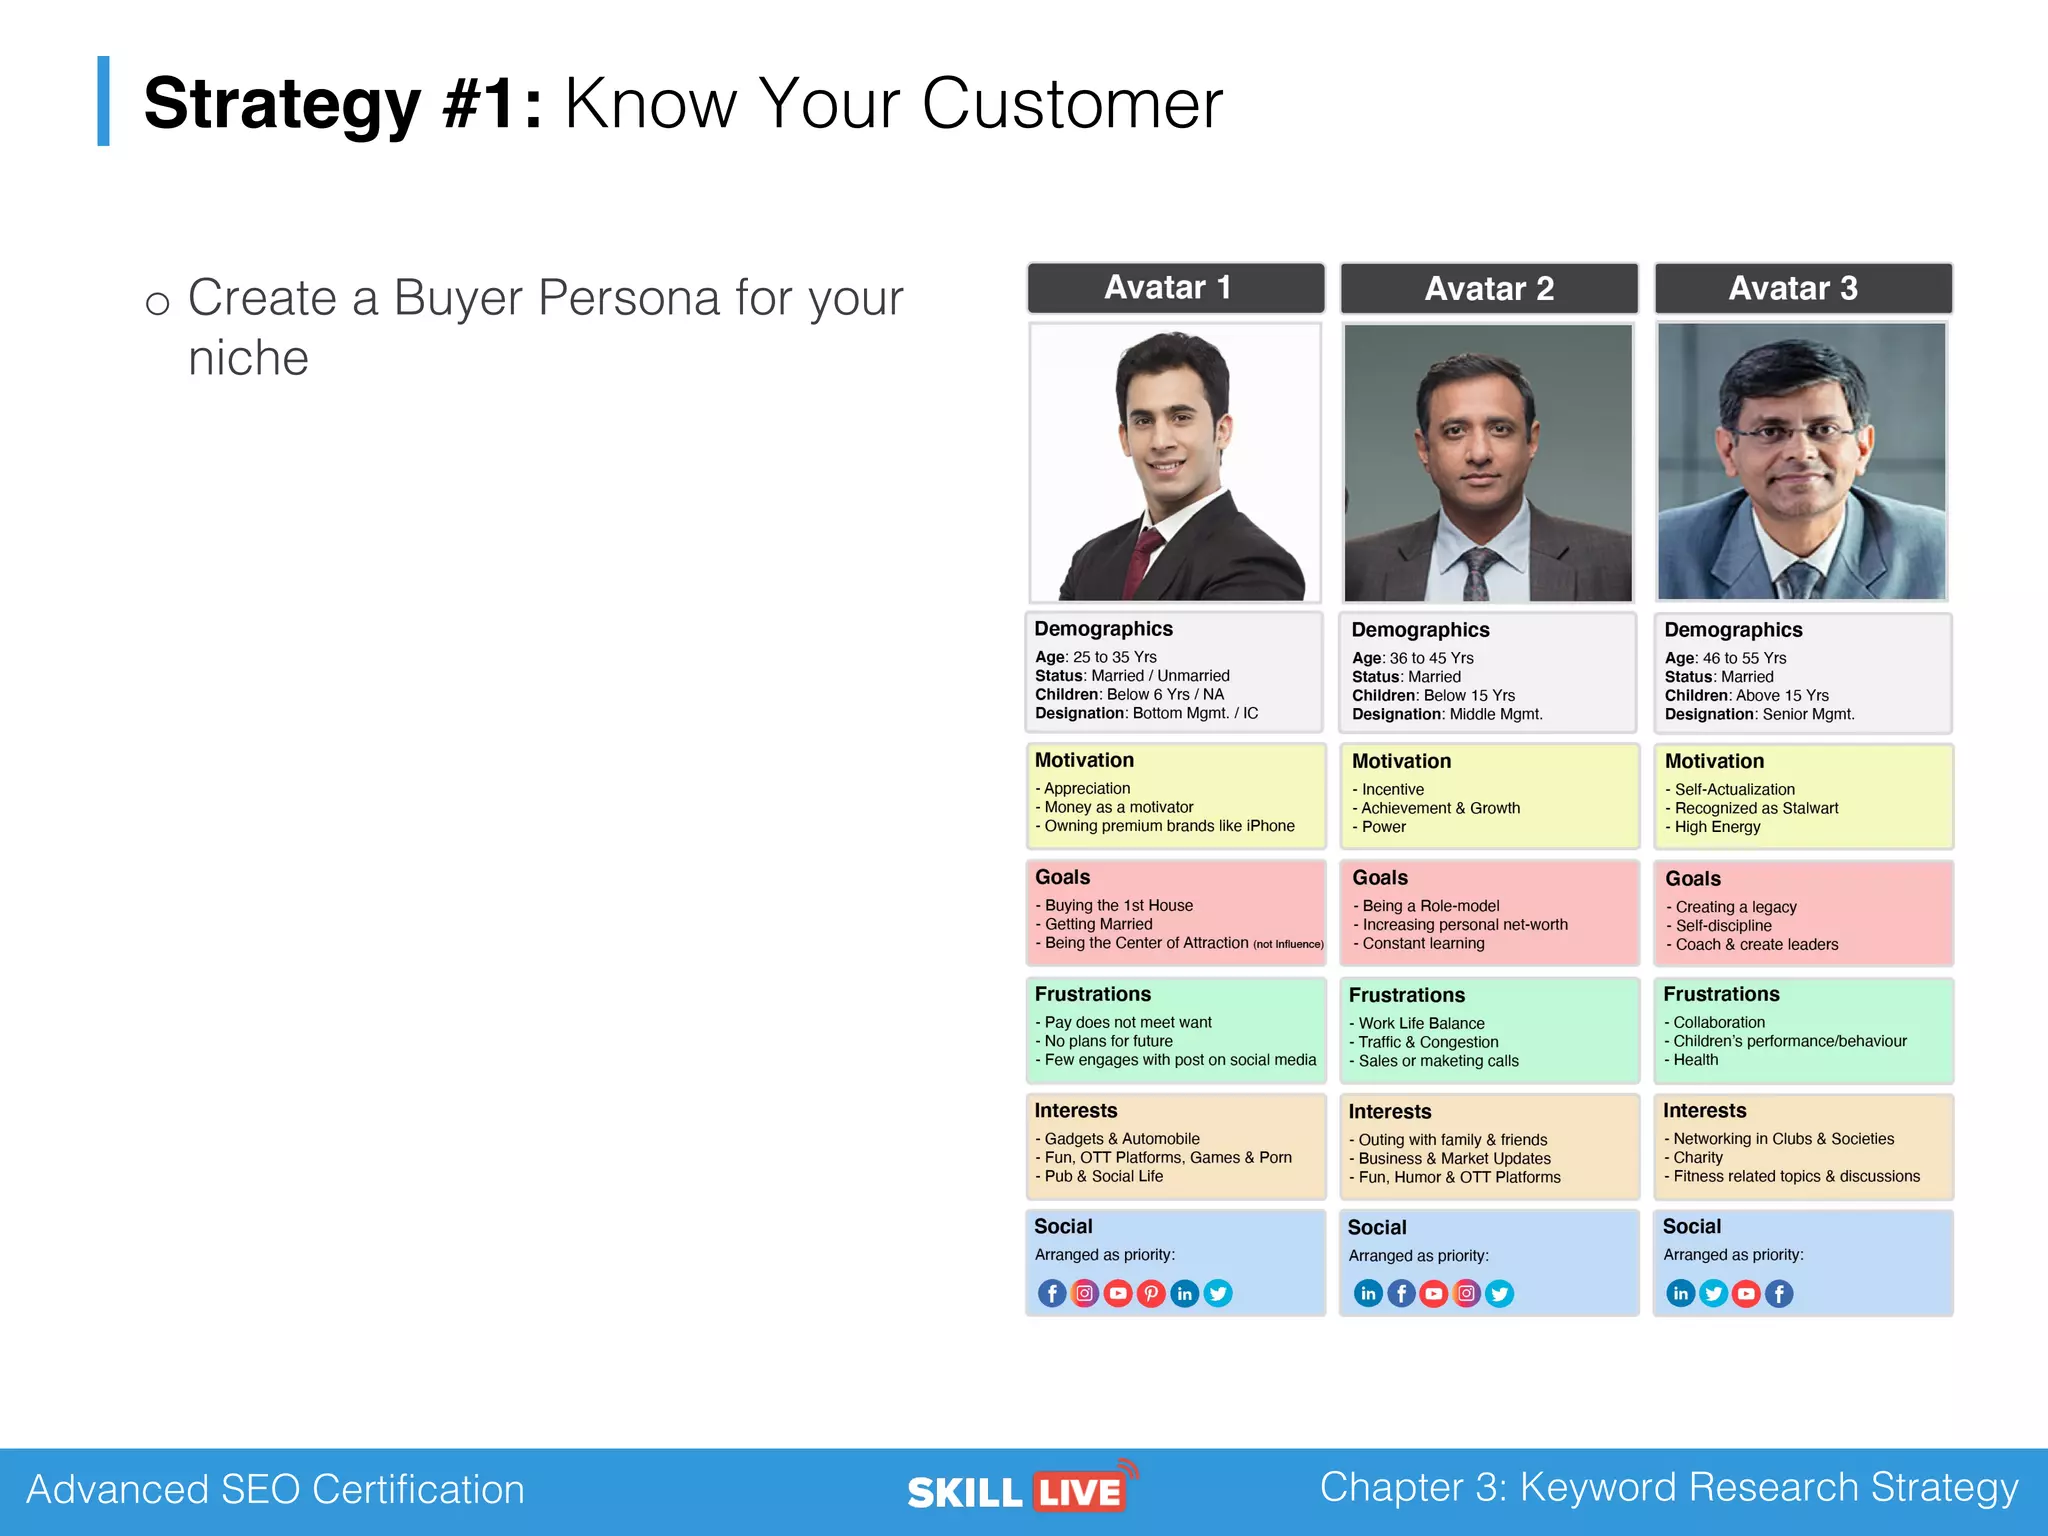
Task: Click Avatar 3's Twitter icon
Action: (x=1714, y=1293)
